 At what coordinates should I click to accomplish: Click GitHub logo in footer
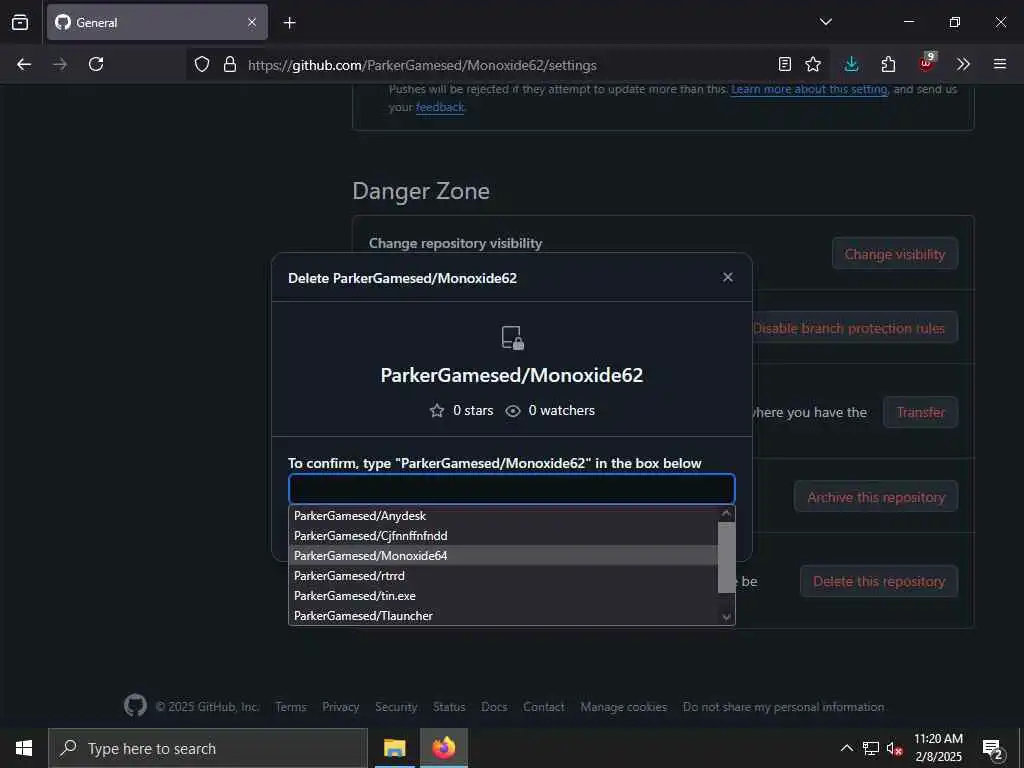pyautogui.click(x=135, y=706)
